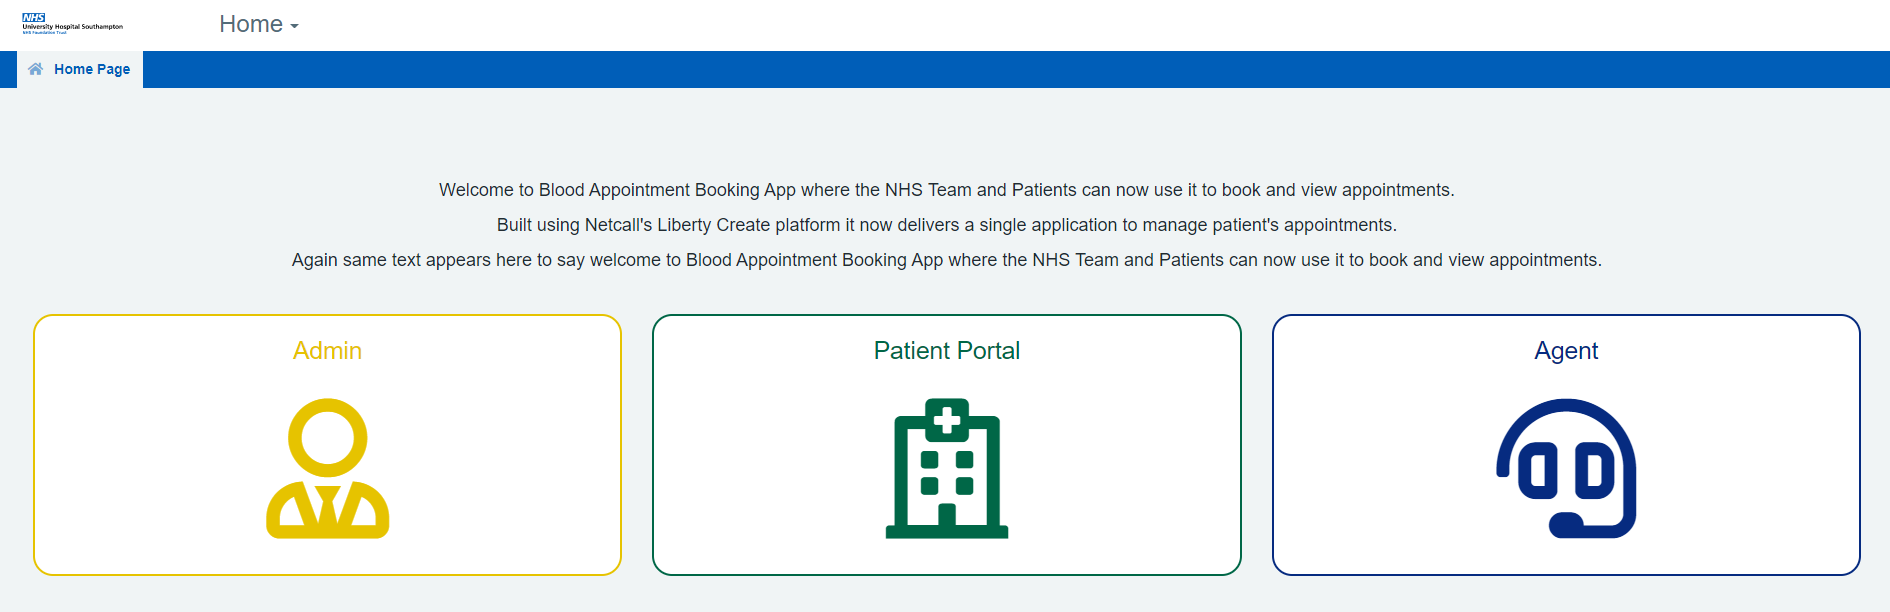The height and width of the screenshot is (612, 1890).
Task: Click the empty blue navigation bar area
Action: pyautogui.click(x=1000, y=69)
